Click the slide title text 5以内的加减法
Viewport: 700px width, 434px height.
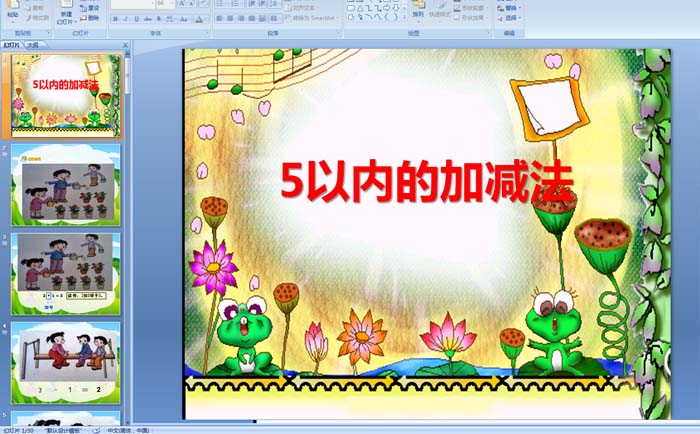427,183
